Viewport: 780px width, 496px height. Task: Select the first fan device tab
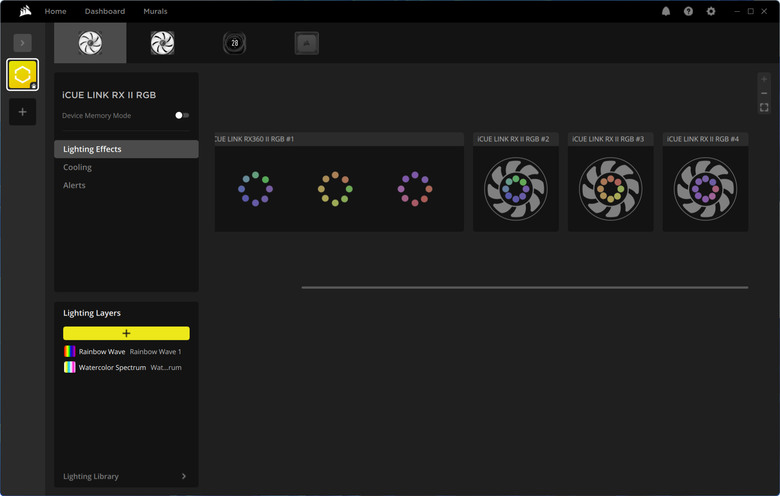pos(90,43)
